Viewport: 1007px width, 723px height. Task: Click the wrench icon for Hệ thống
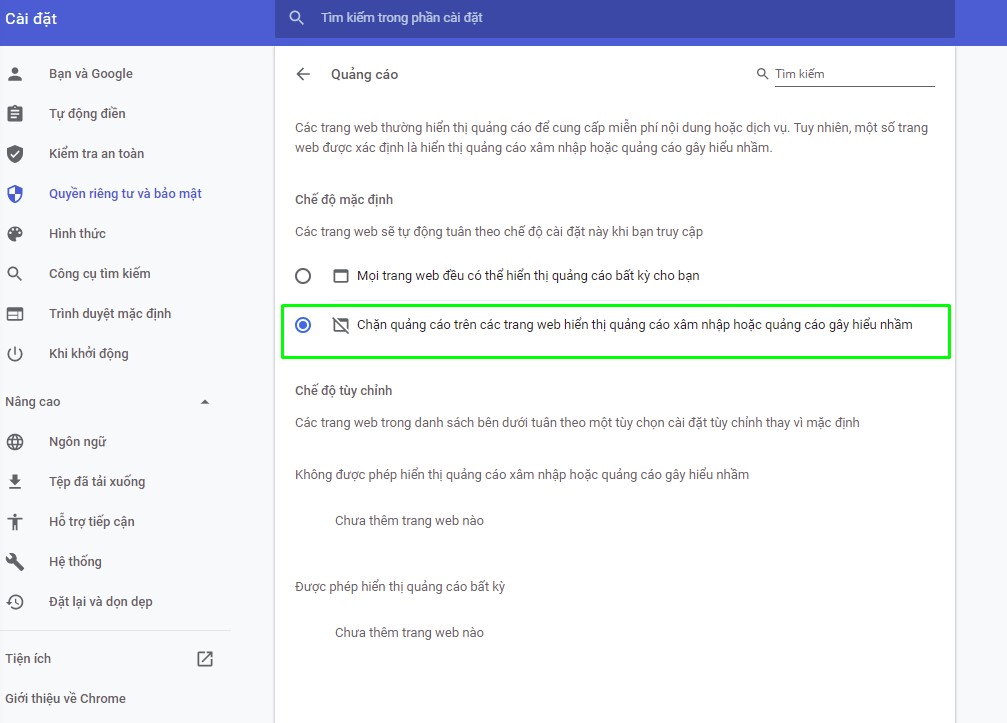pos(15,562)
